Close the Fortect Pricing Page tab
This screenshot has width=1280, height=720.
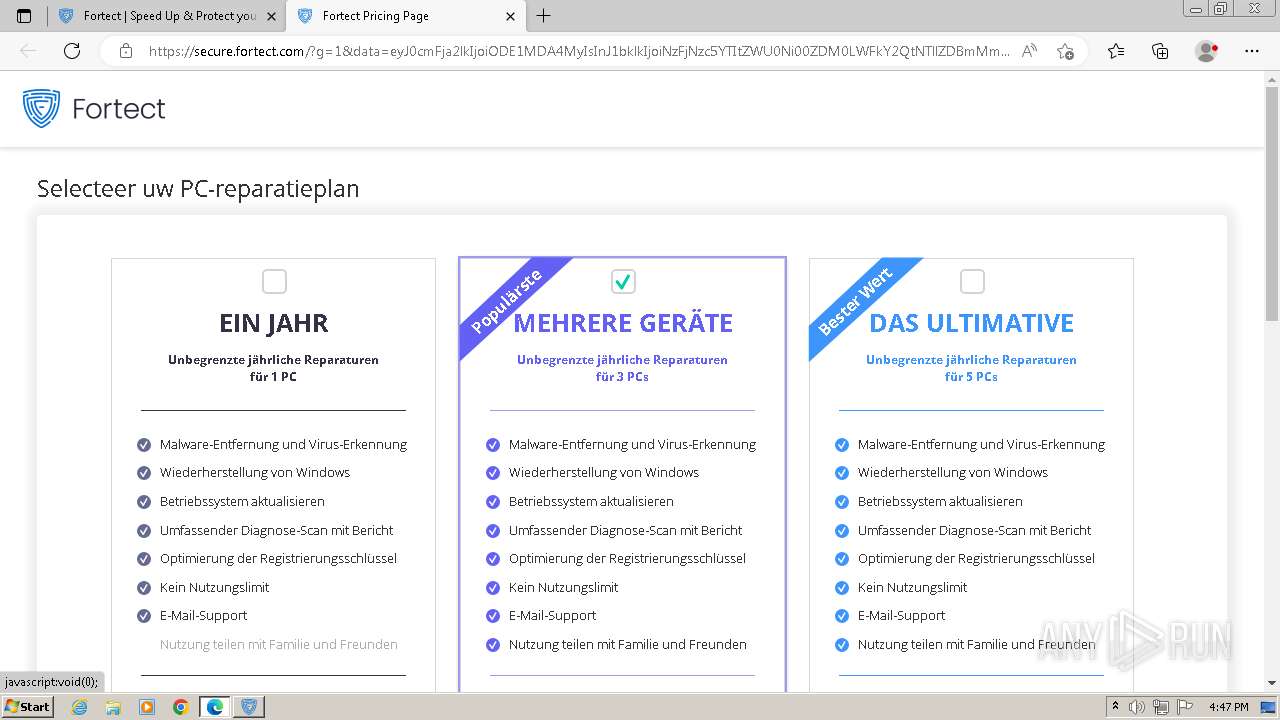click(511, 16)
